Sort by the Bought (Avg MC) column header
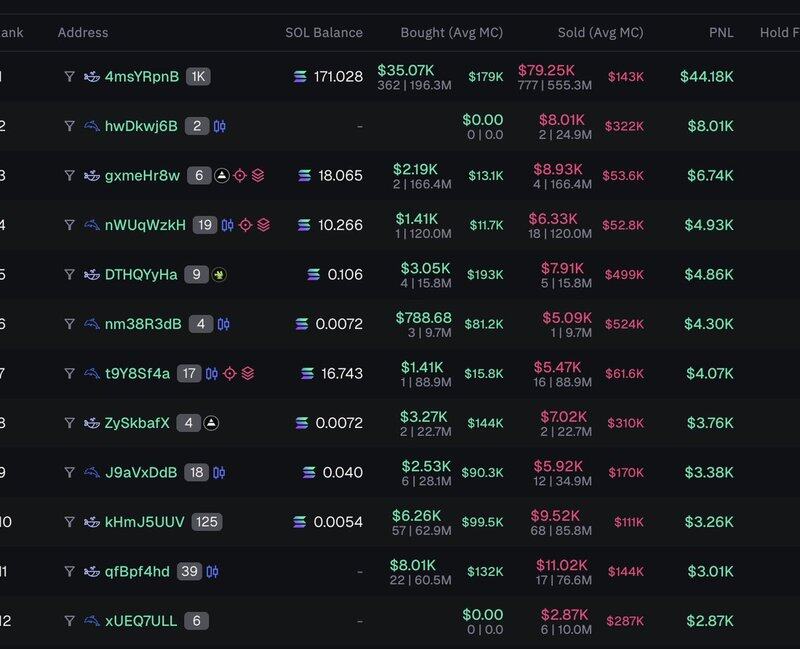Viewport: 800px width, 649px height. click(x=451, y=33)
